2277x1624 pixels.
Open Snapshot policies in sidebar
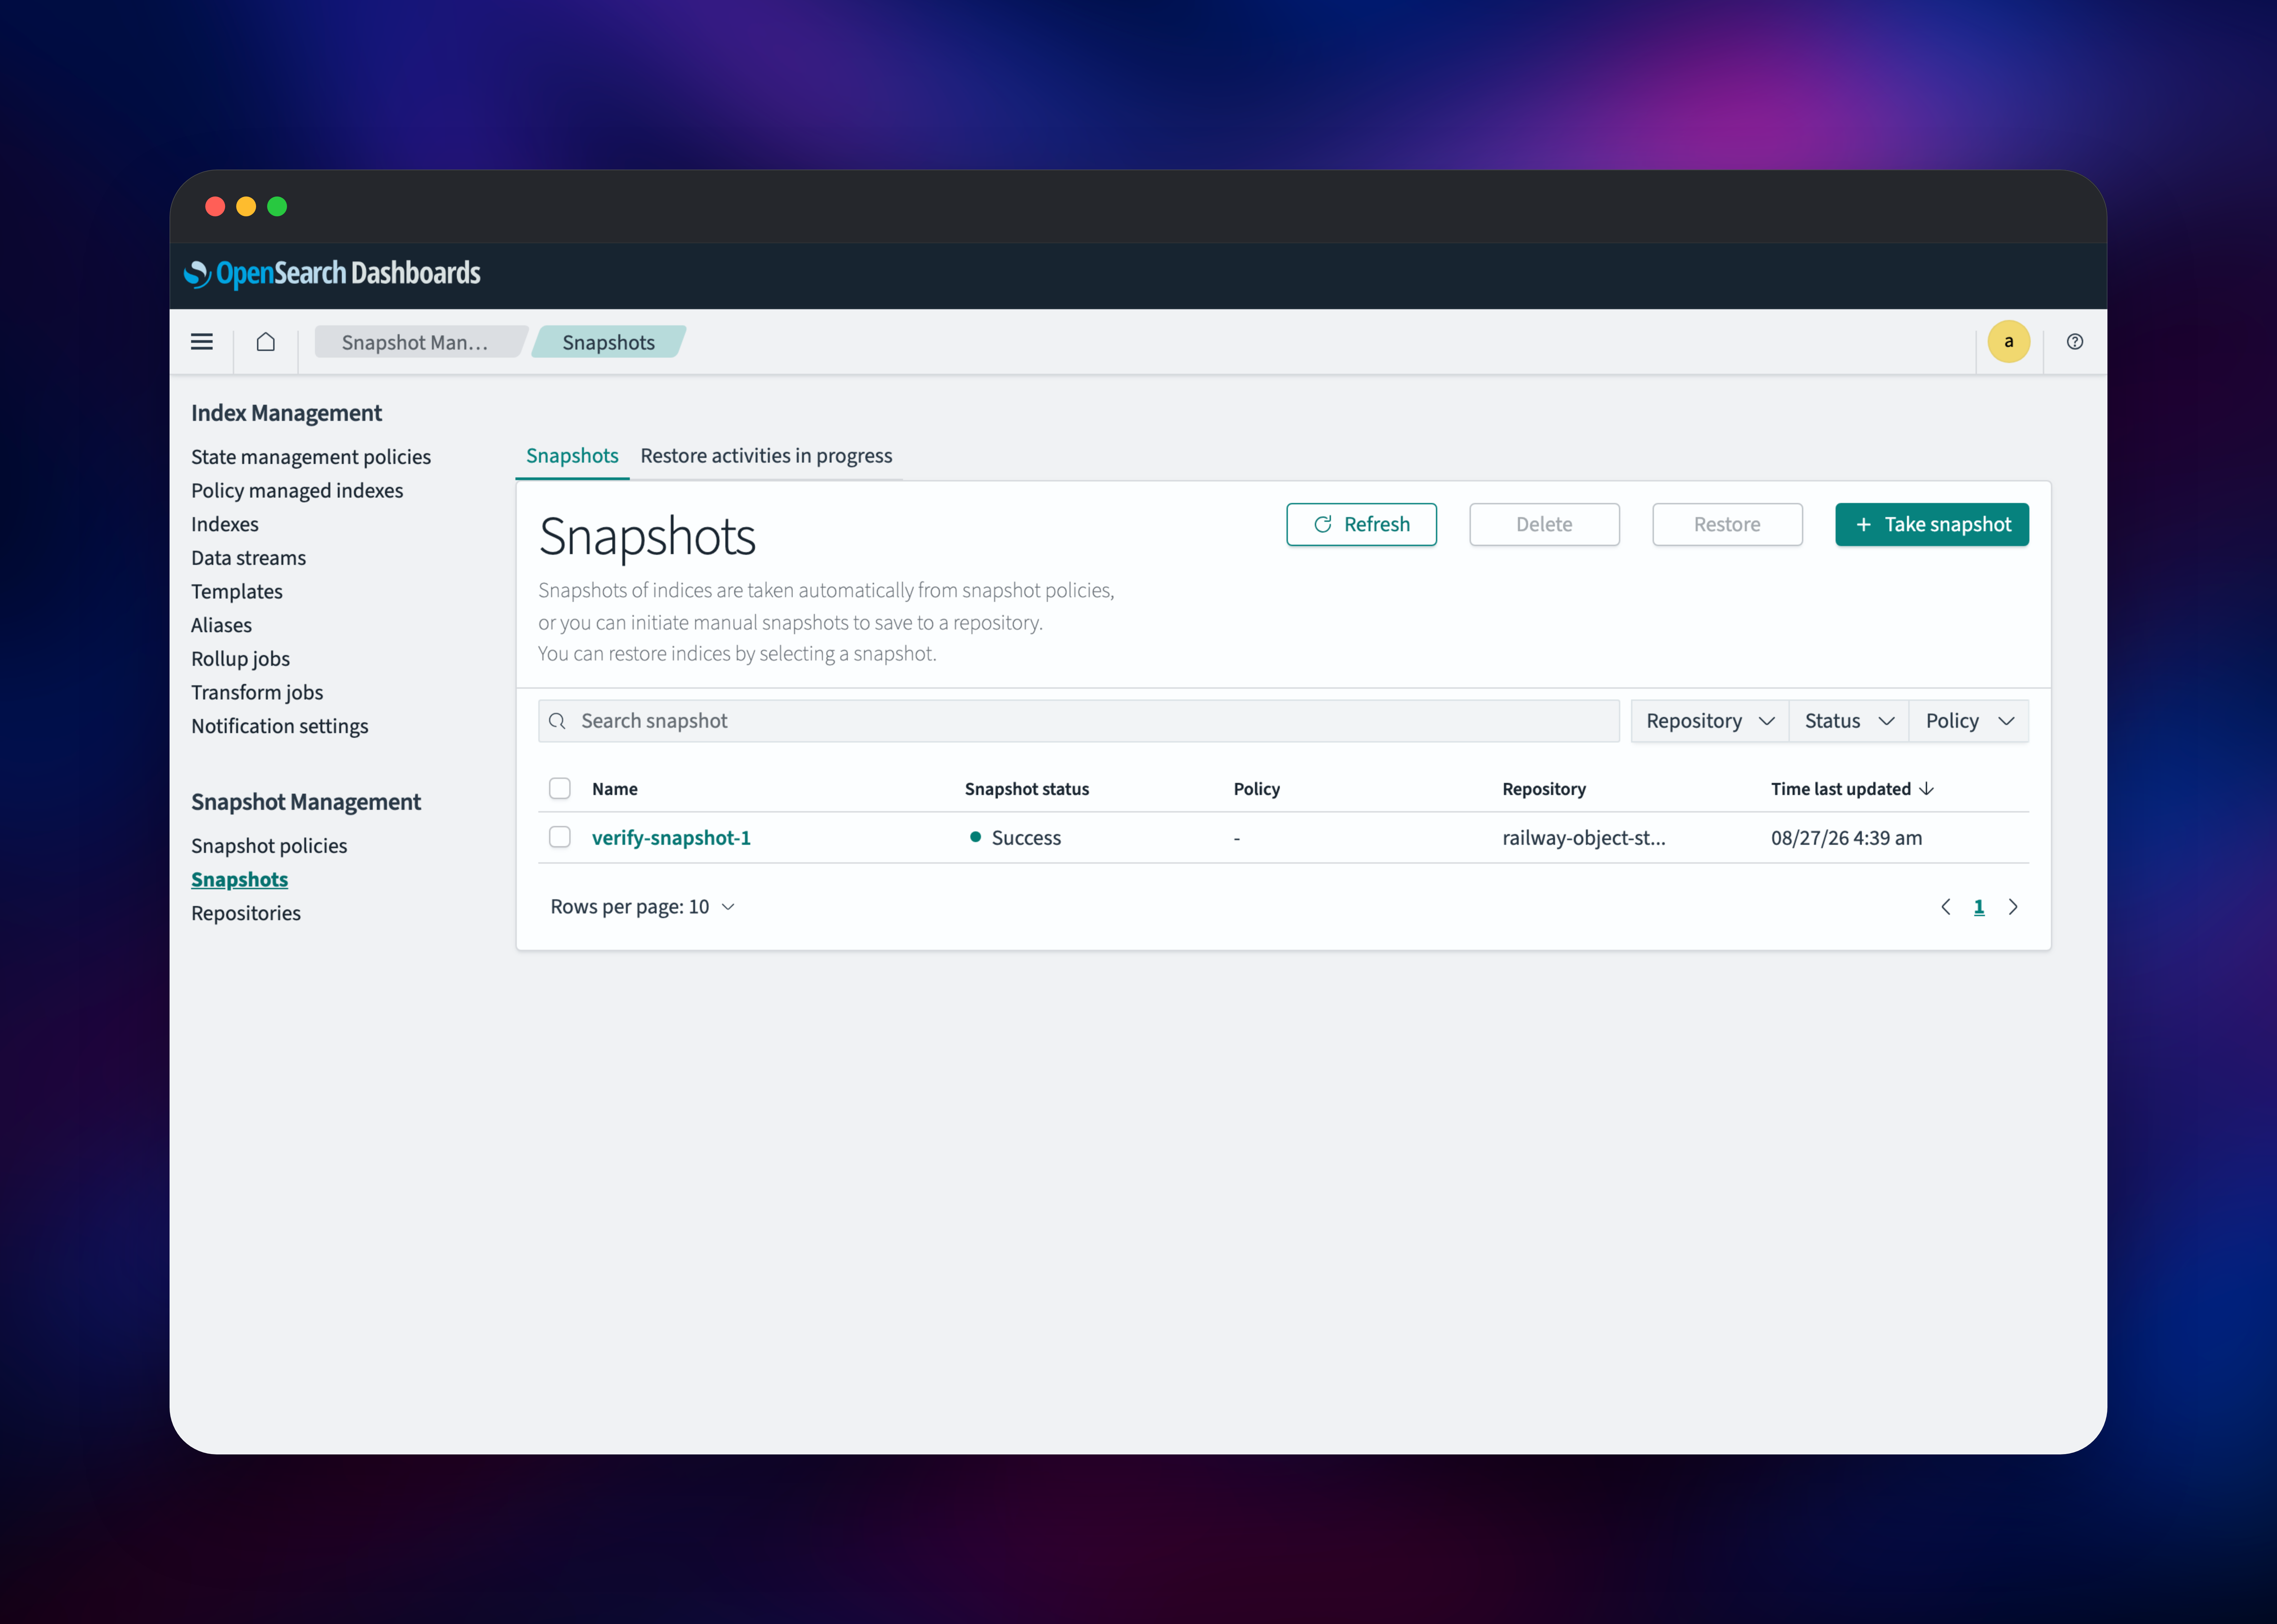[269, 846]
